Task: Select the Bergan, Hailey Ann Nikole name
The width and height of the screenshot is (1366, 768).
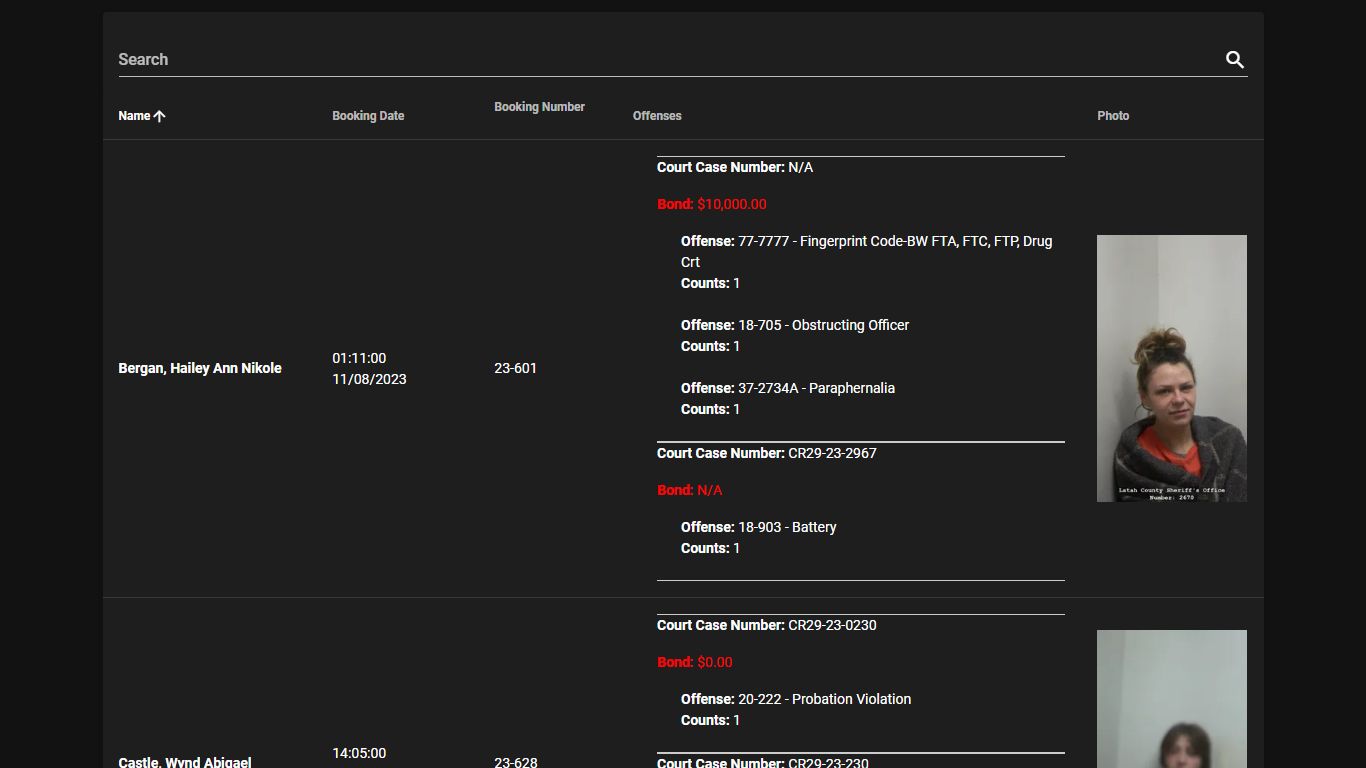Action: 200,368
